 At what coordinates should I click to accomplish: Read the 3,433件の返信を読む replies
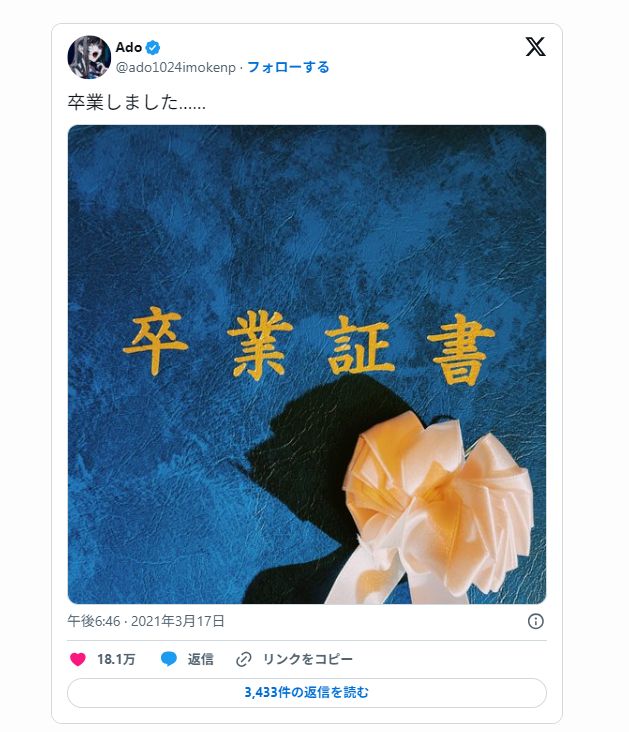[x=307, y=692]
